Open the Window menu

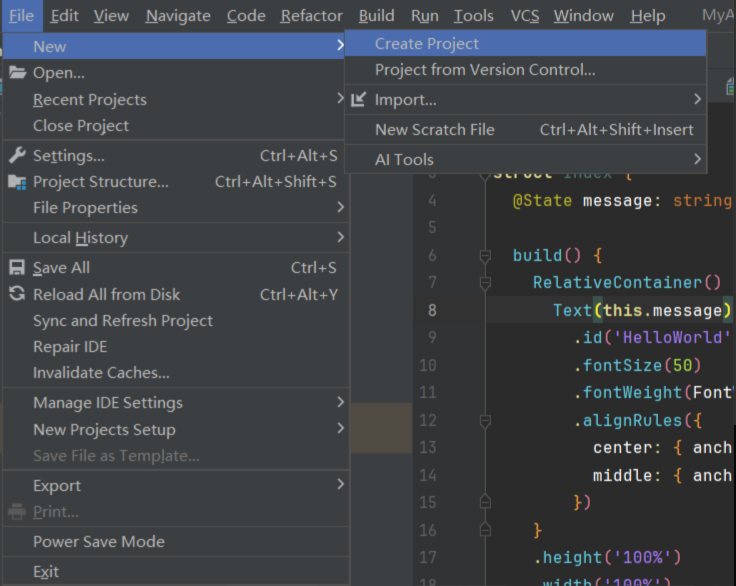tap(583, 15)
